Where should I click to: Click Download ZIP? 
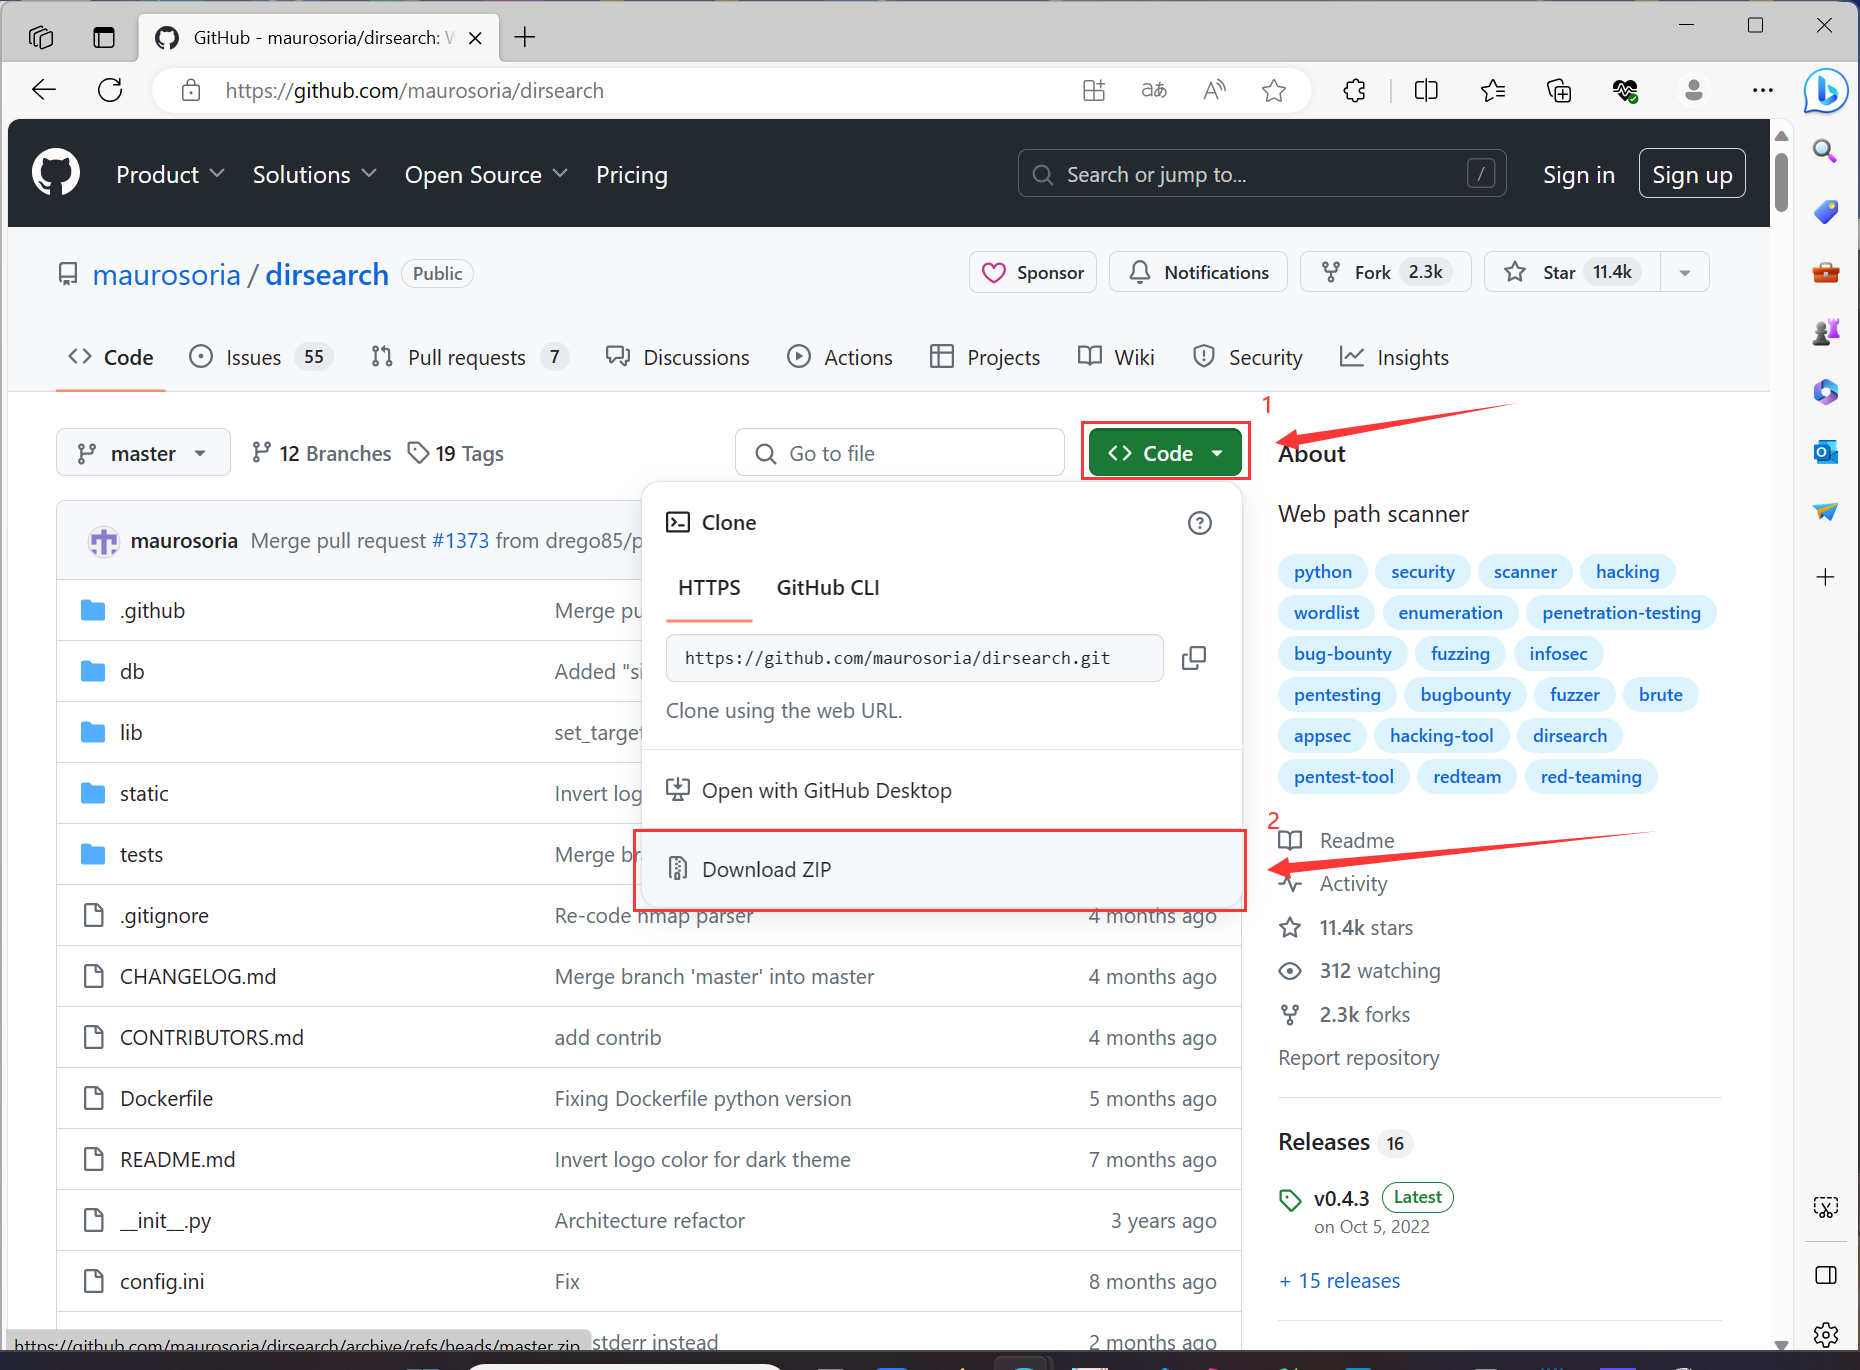point(940,869)
